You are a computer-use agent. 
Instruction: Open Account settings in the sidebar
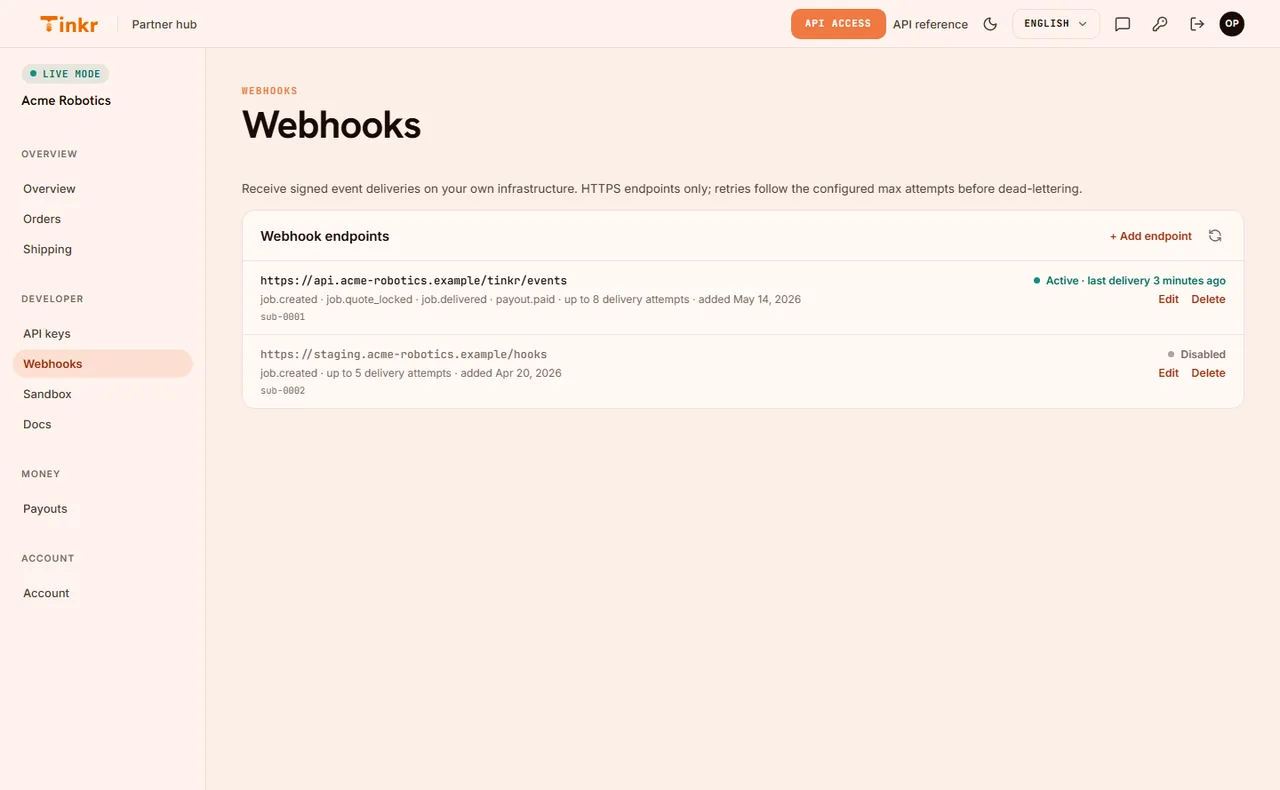point(102,593)
